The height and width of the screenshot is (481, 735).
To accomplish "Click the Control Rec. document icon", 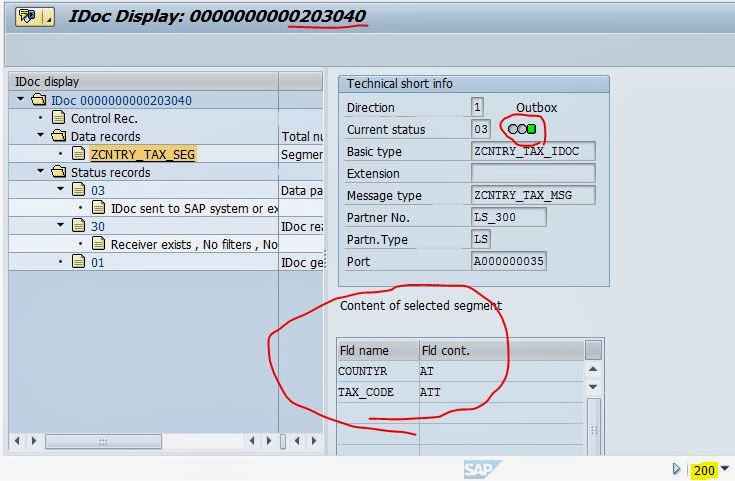I will 58,118.
